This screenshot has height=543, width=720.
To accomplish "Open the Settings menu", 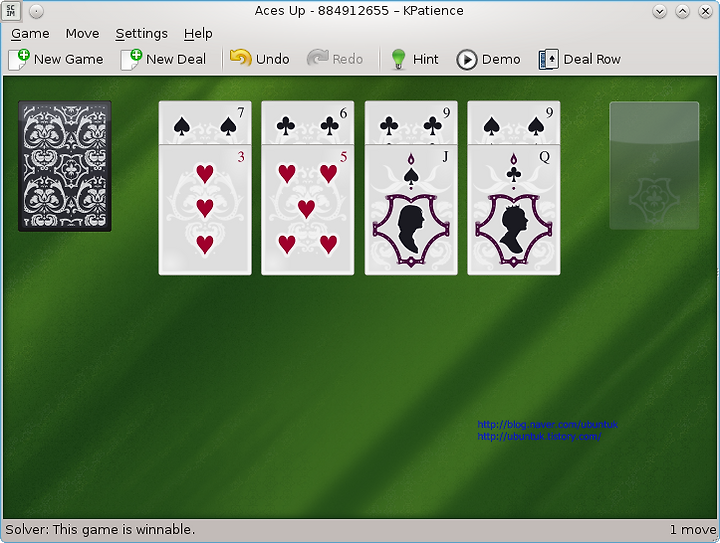I will tap(141, 34).
